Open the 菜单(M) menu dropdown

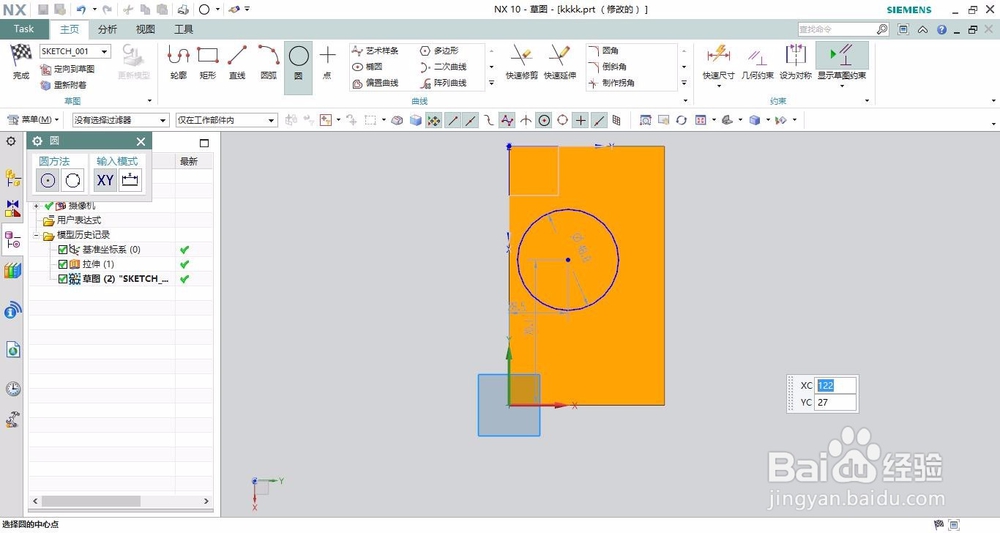click(x=33, y=120)
